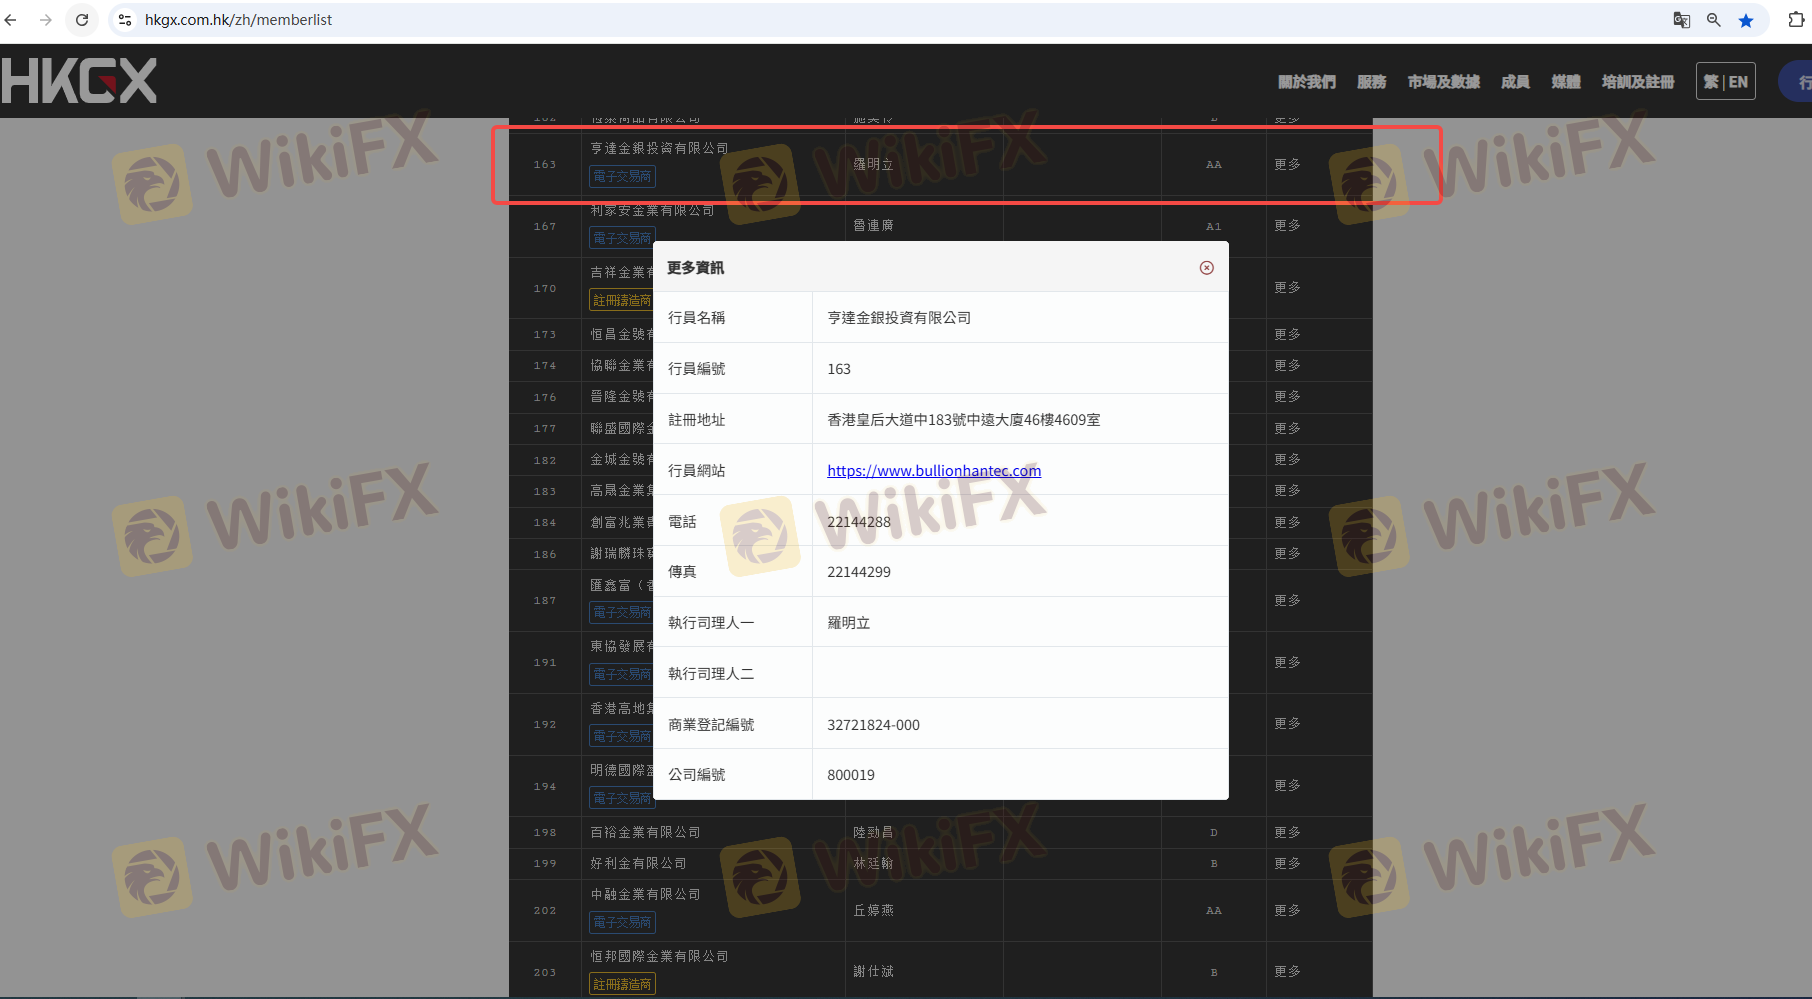Viewport: 1812px width, 999px height.
Task: Select company name 百裕金業有限公司 in row 198
Action: 645,832
